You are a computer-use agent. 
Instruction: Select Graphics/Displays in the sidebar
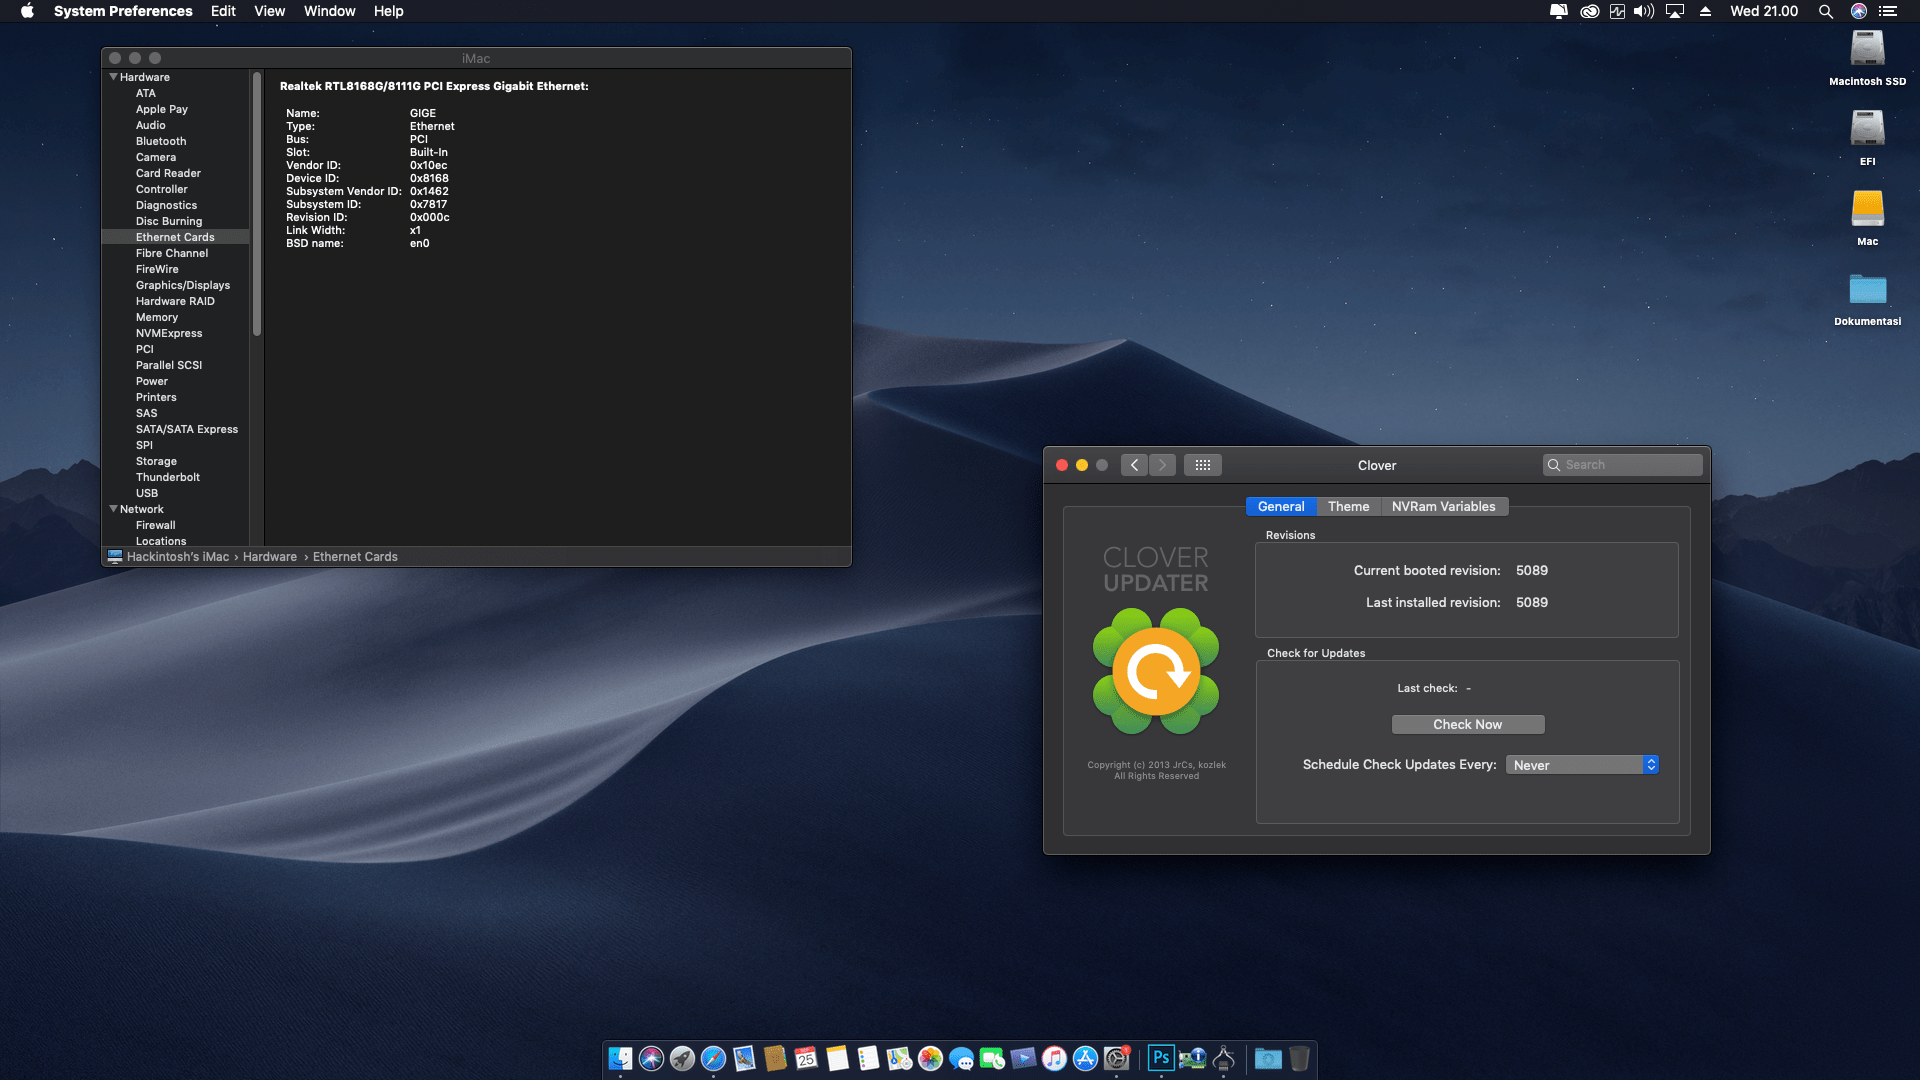[183, 285]
